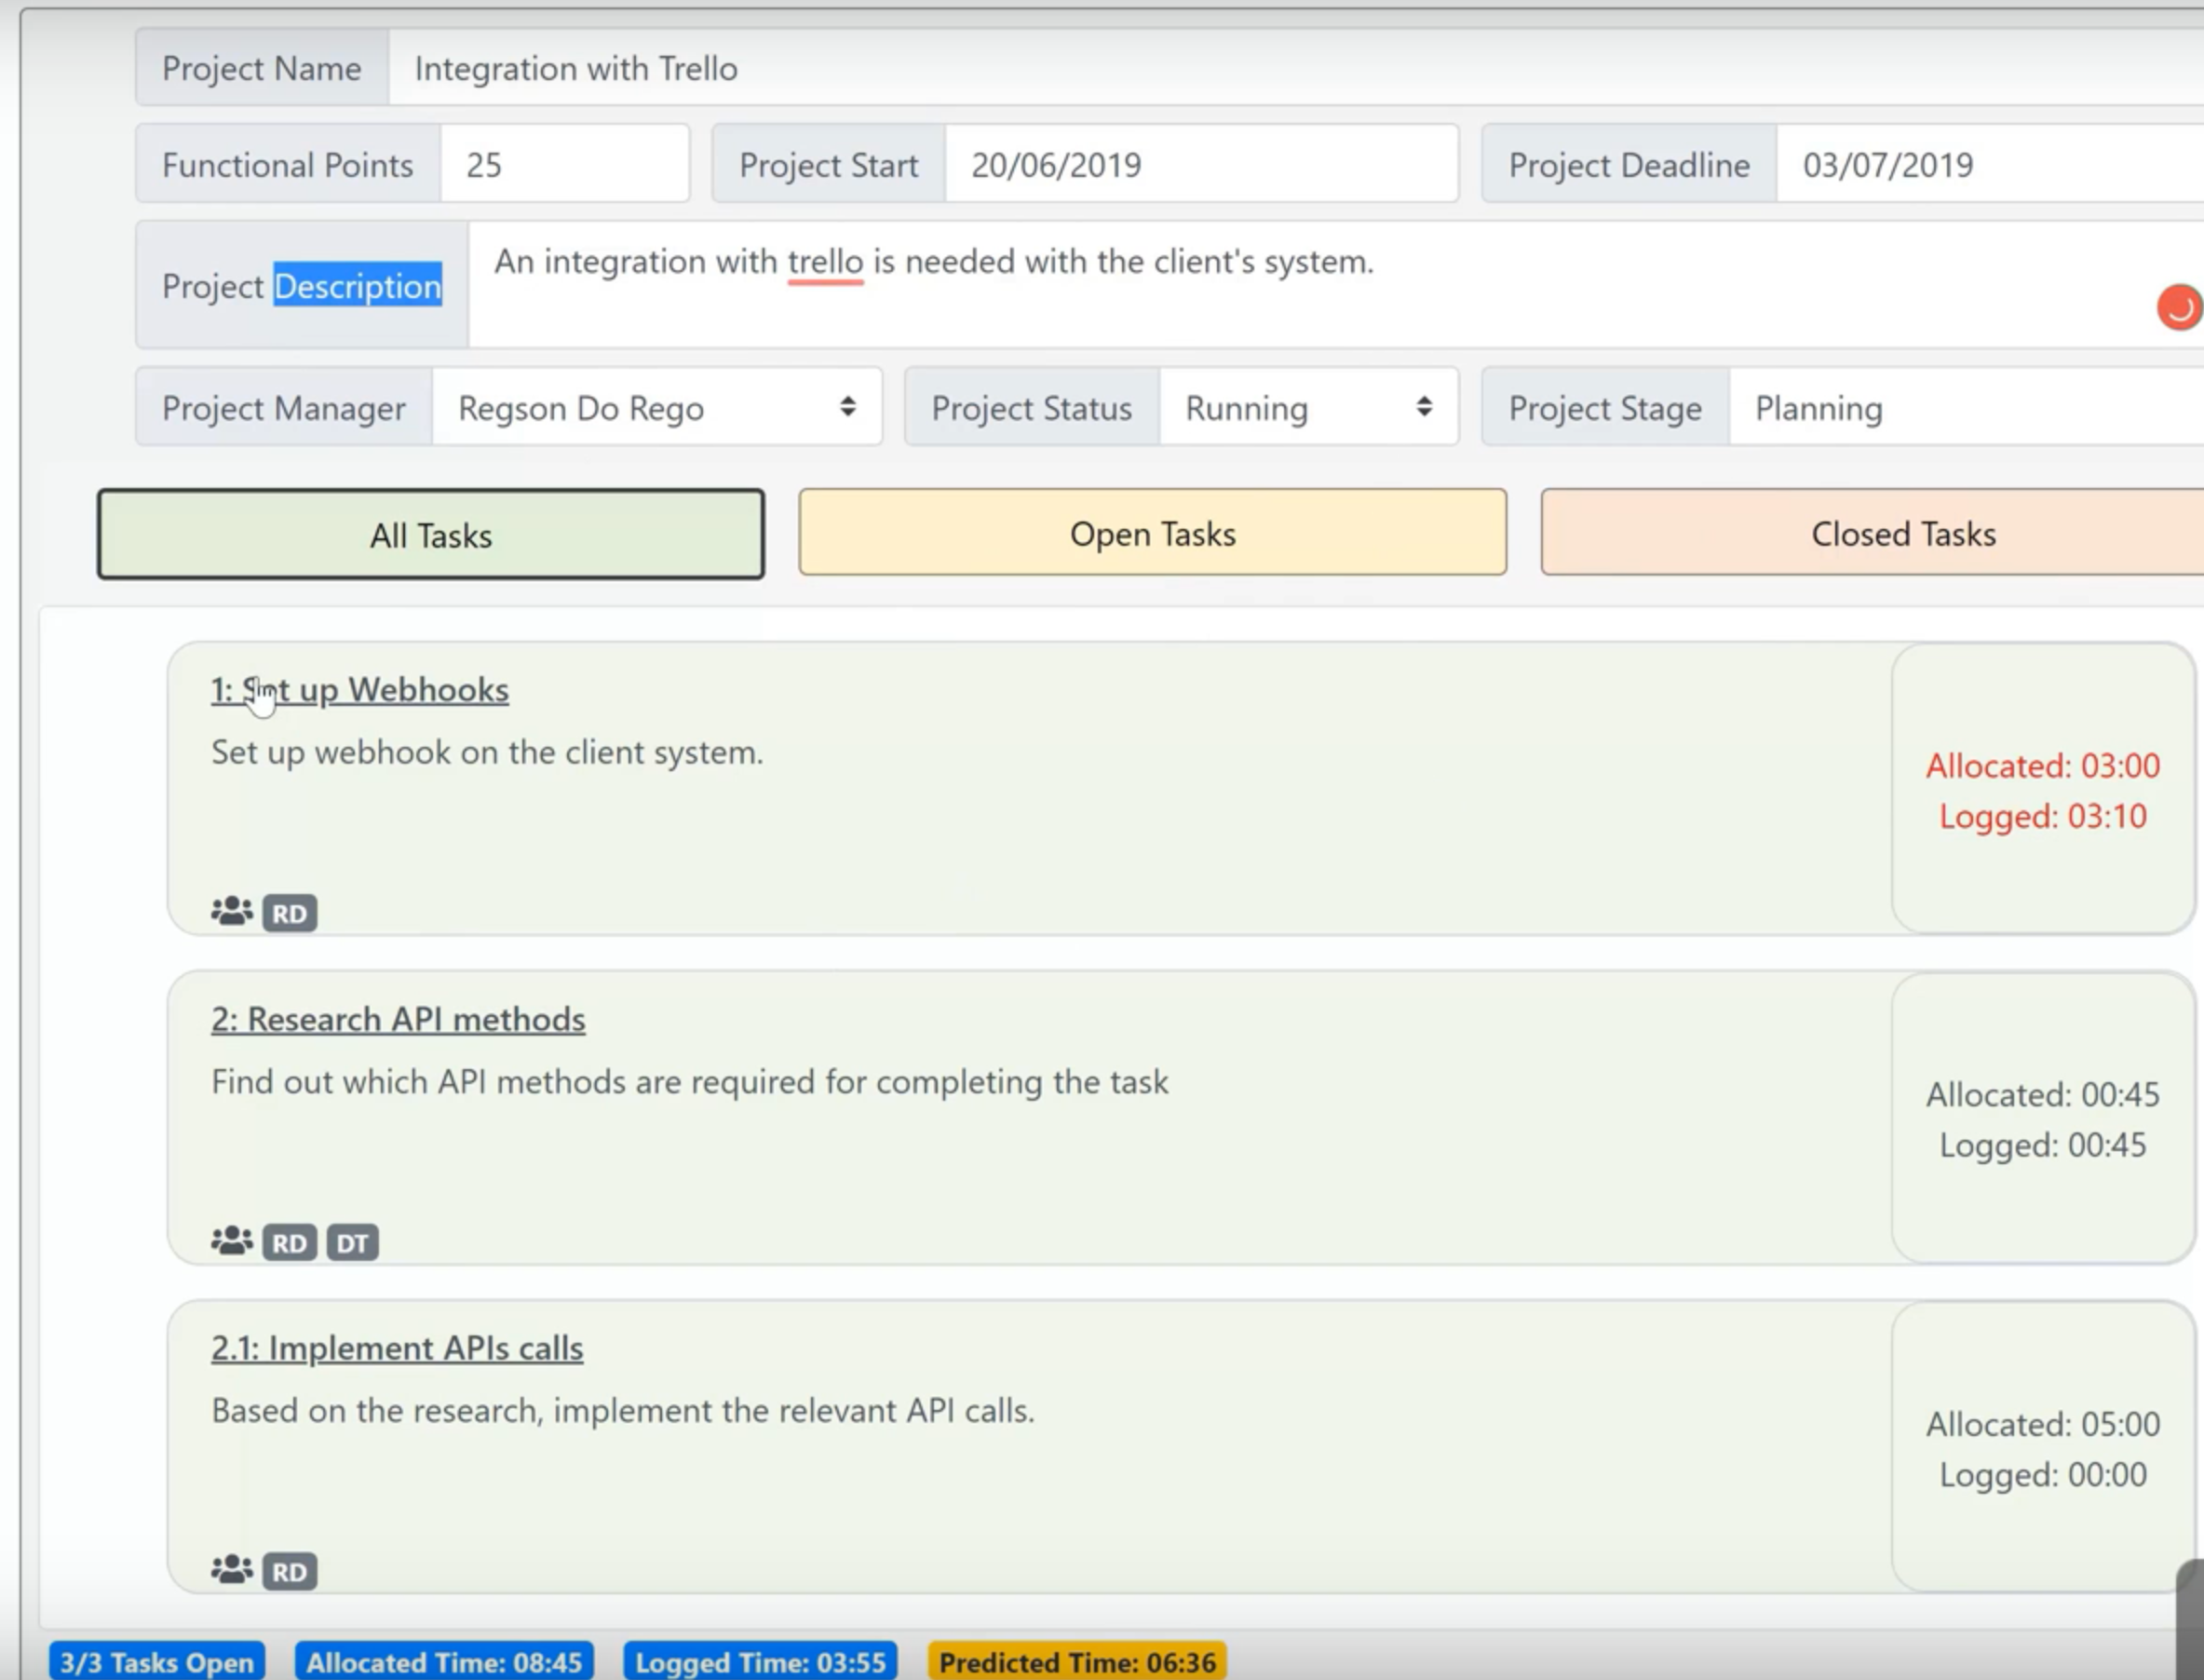Open the Set up Webhooks task link
Viewport: 2204px width, 1680px height.
tap(360, 690)
